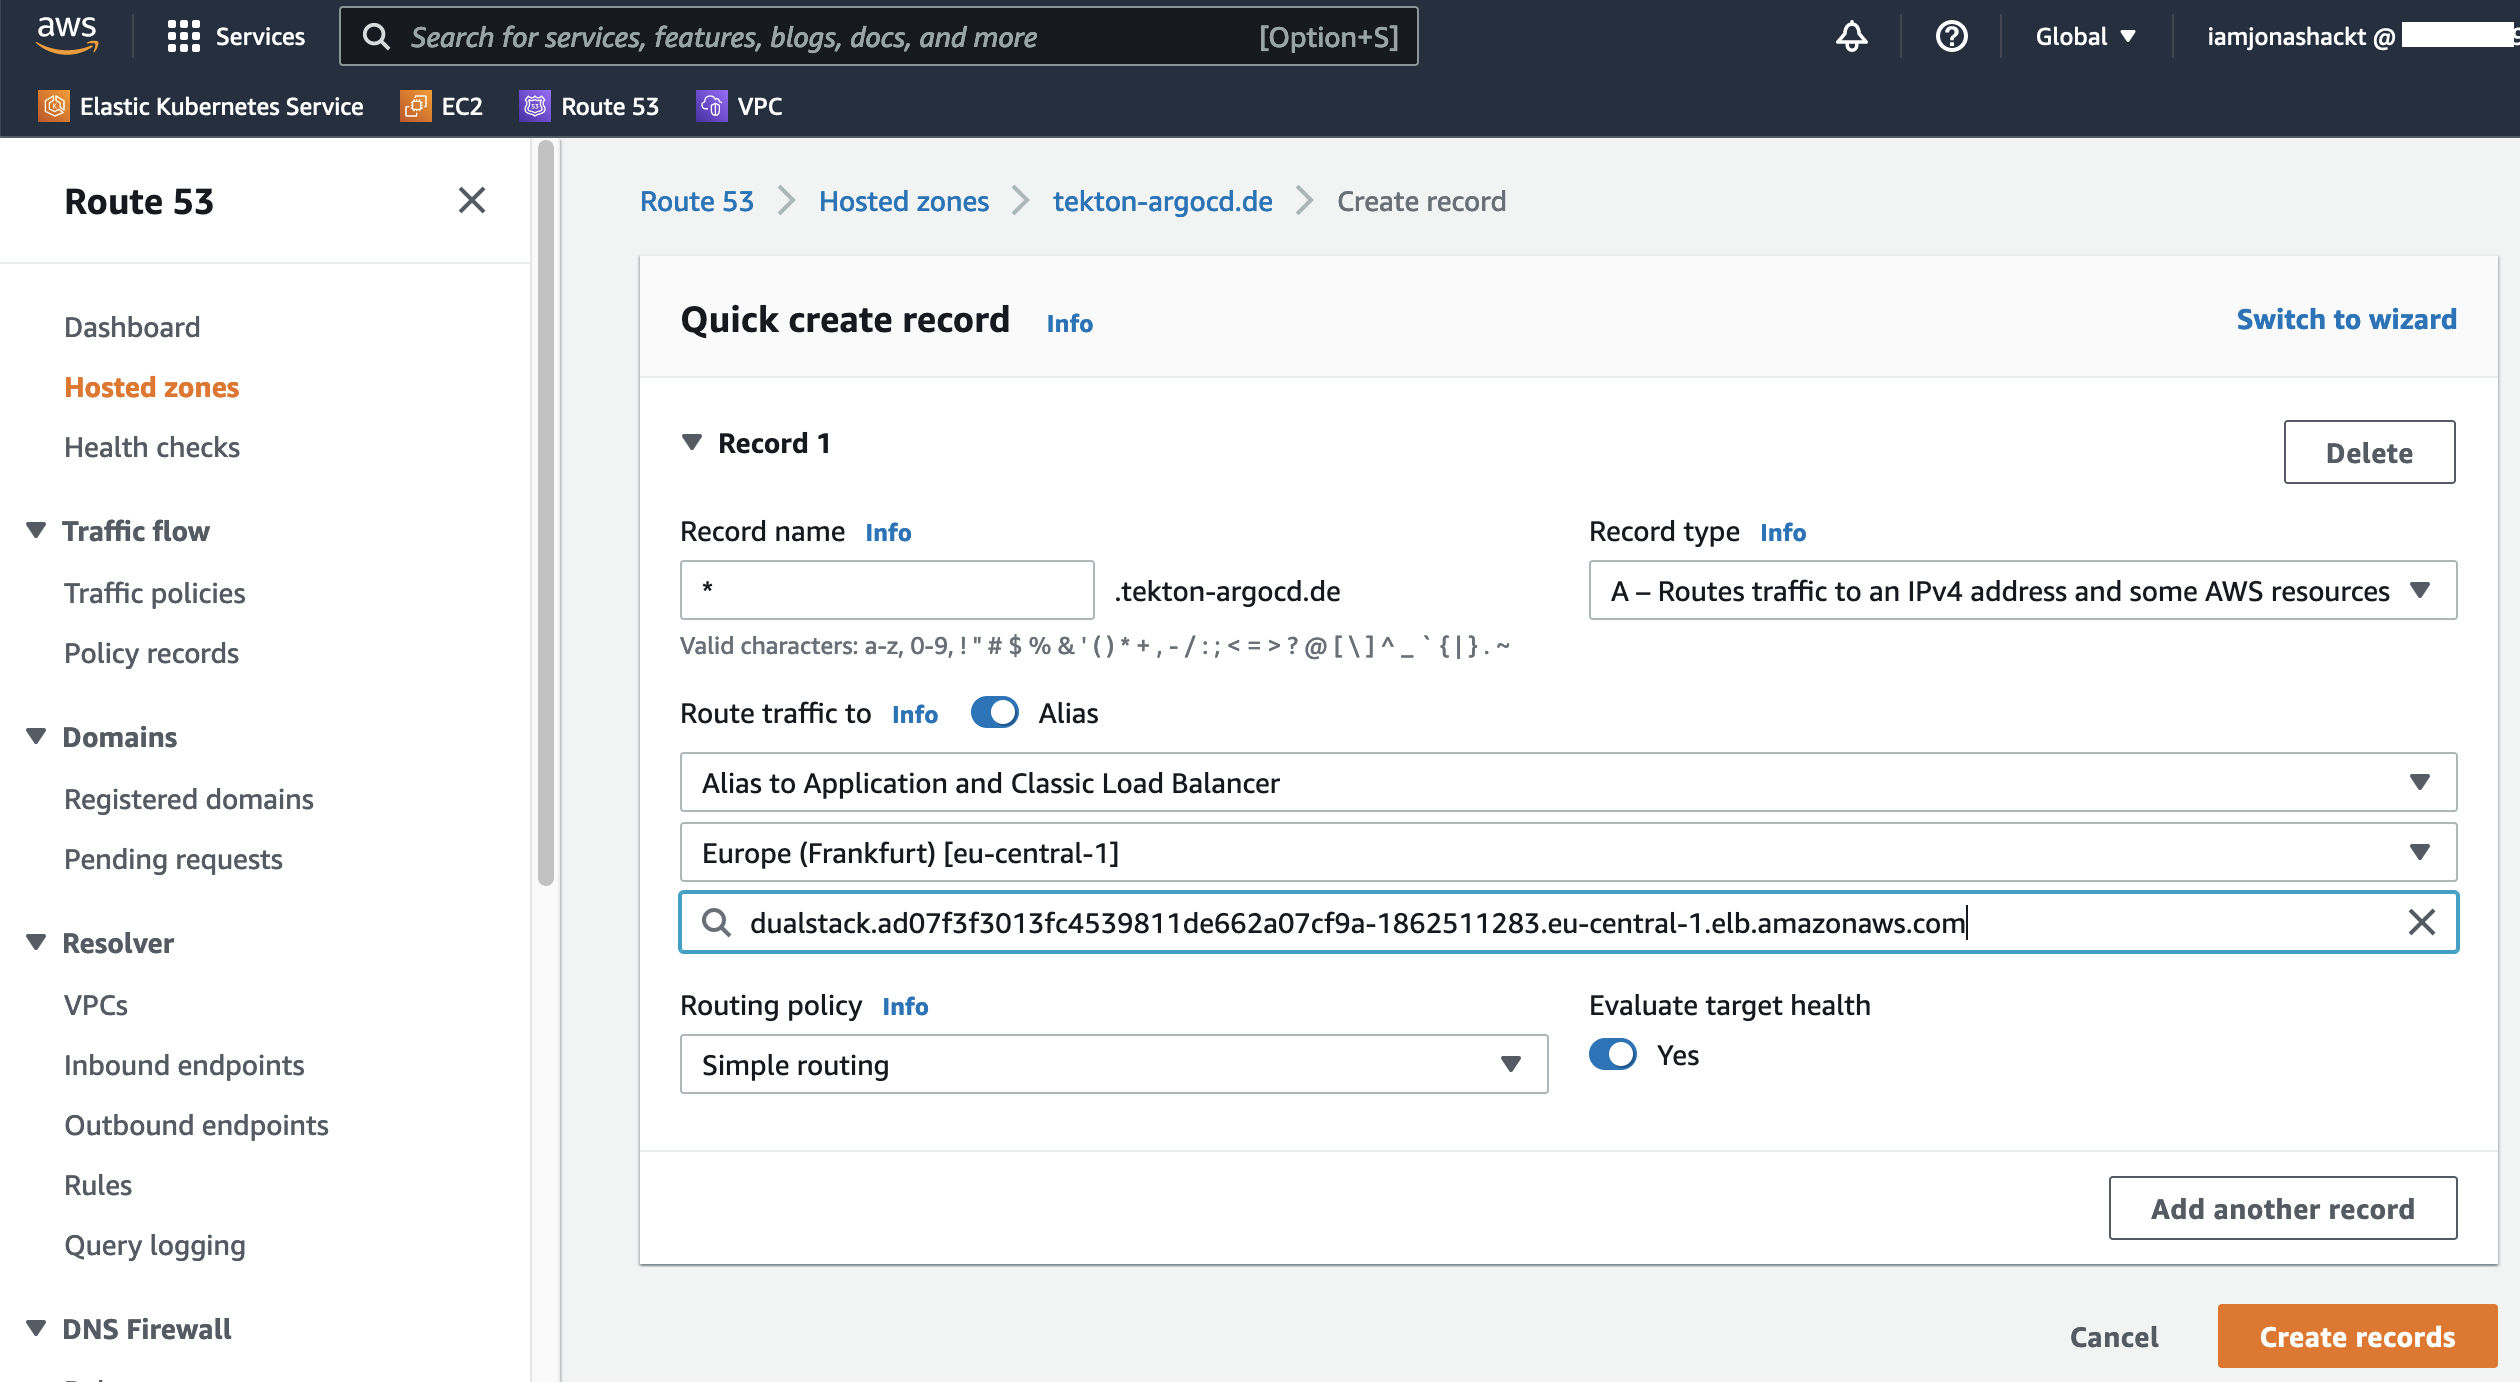Disable Evaluate target health toggle

[1612, 1055]
